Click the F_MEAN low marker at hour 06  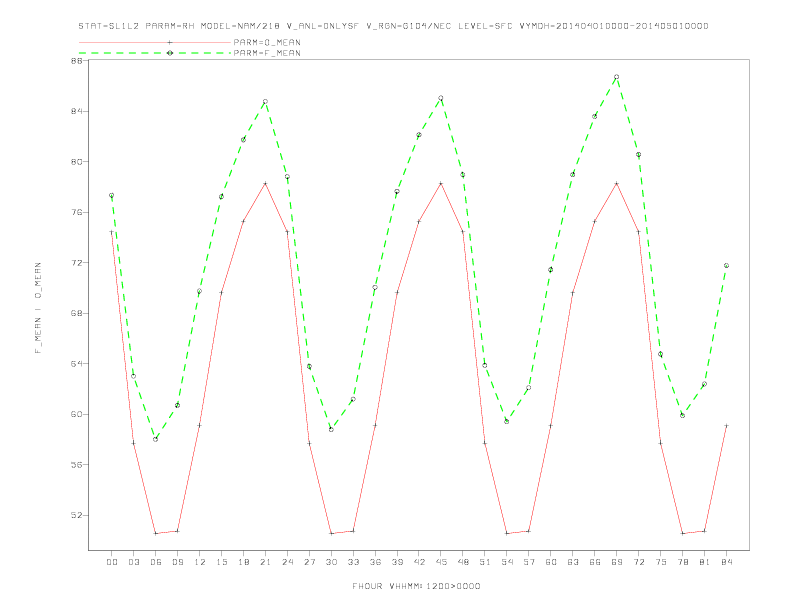click(x=156, y=439)
